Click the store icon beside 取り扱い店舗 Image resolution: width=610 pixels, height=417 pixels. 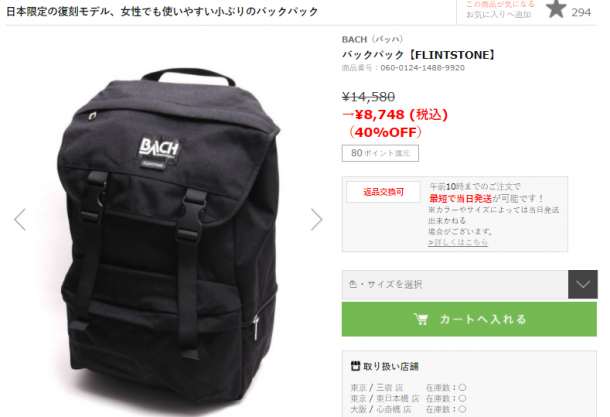click(x=355, y=366)
